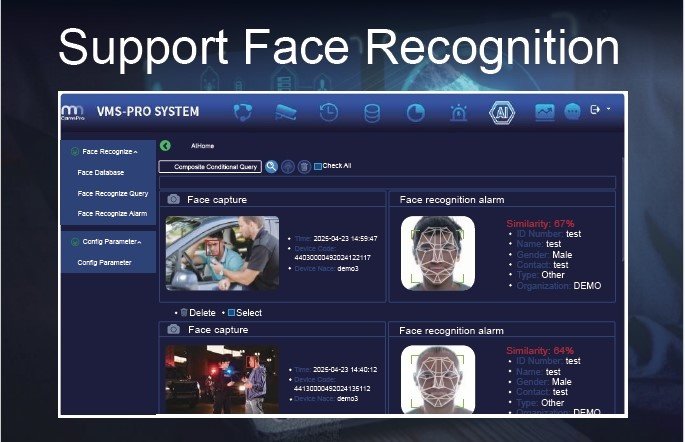The height and width of the screenshot is (442, 685).
Task: Open the first face capture car thumbnail
Action: [222, 254]
